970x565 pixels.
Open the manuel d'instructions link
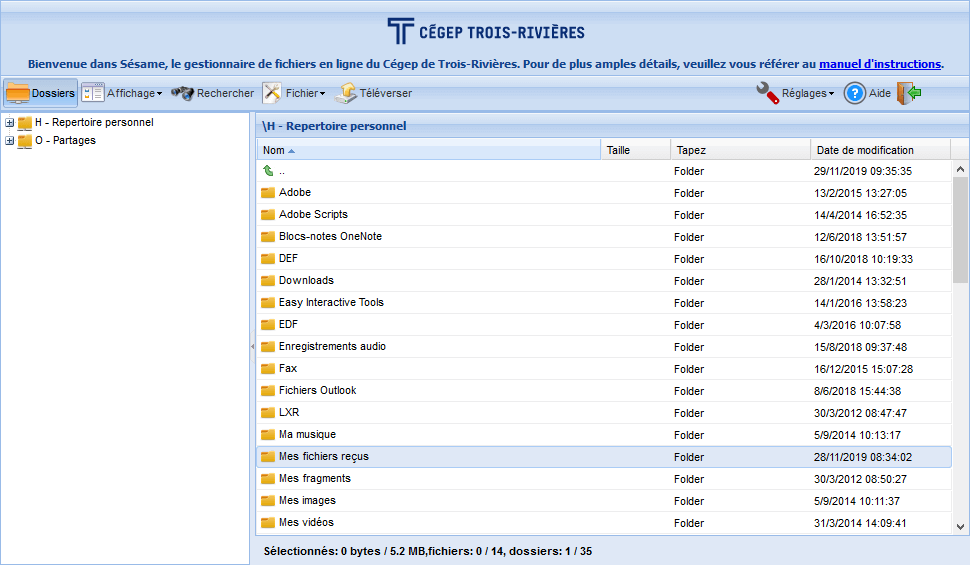[879, 64]
